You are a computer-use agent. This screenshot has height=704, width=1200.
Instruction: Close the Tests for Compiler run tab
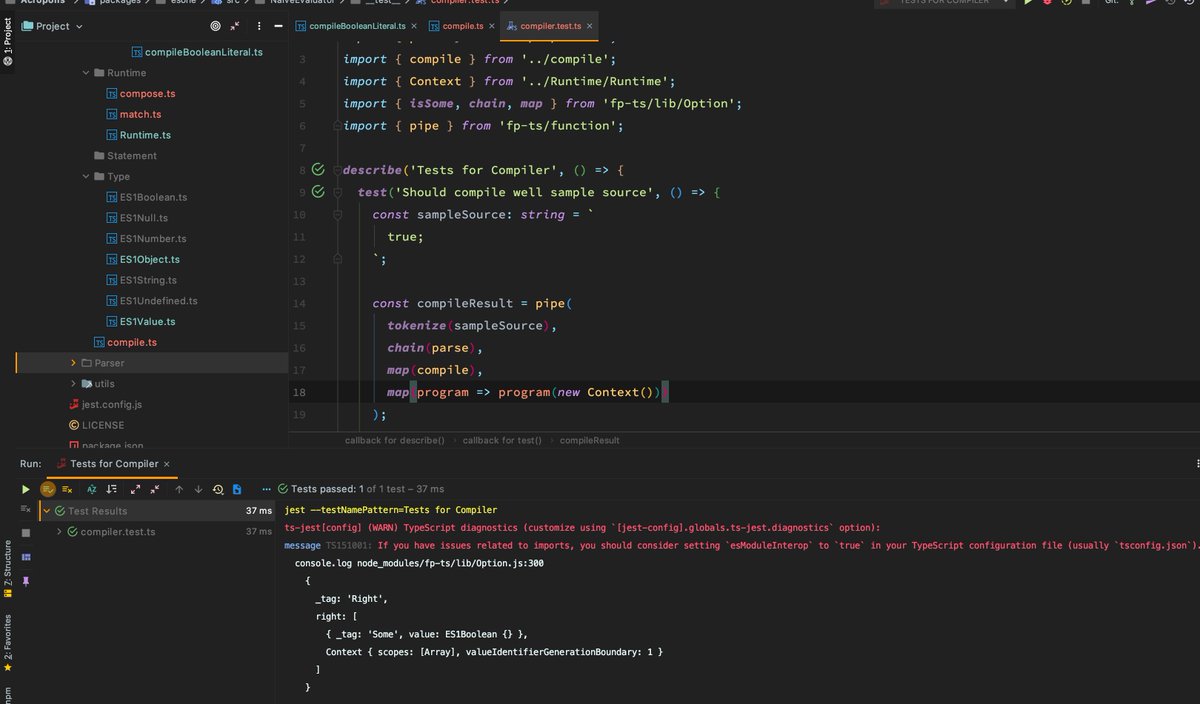(x=167, y=464)
